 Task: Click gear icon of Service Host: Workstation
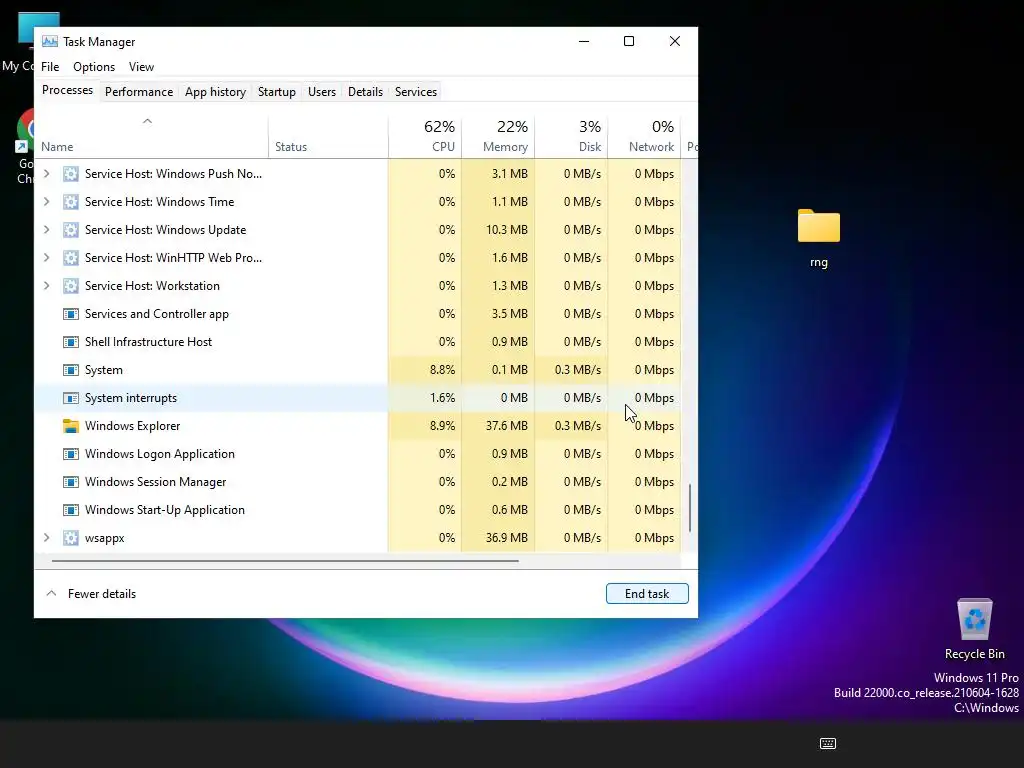point(71,286)
